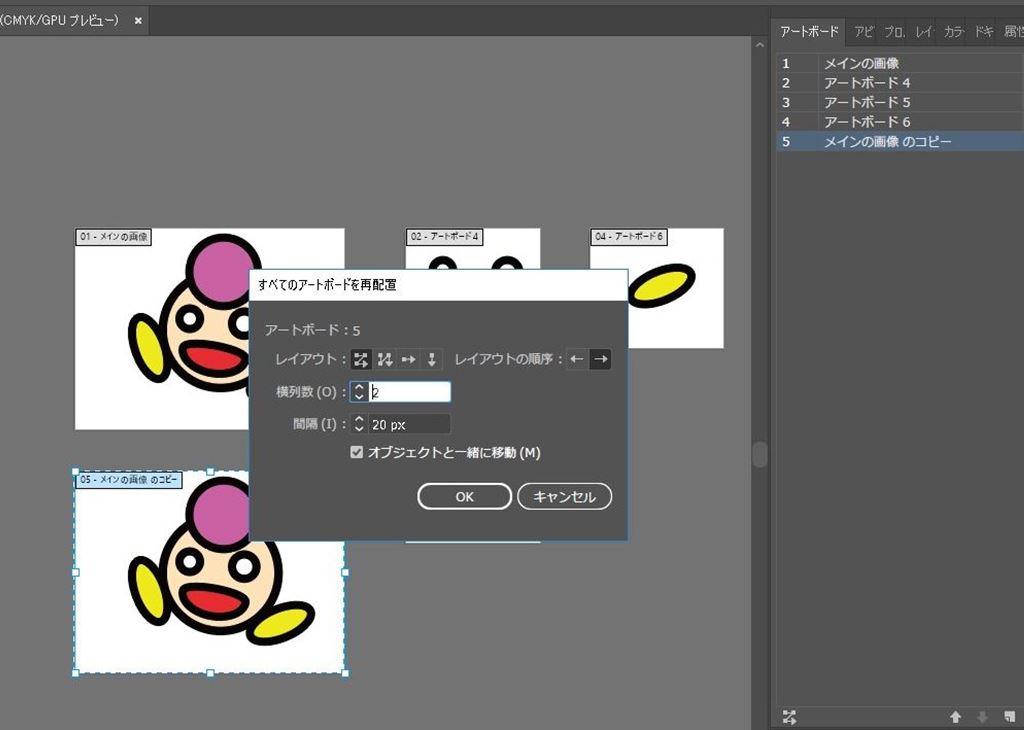Click rearrange all artboards icon in panel footer
This screenshot has width=1024, height=730.
pos(790,716)
